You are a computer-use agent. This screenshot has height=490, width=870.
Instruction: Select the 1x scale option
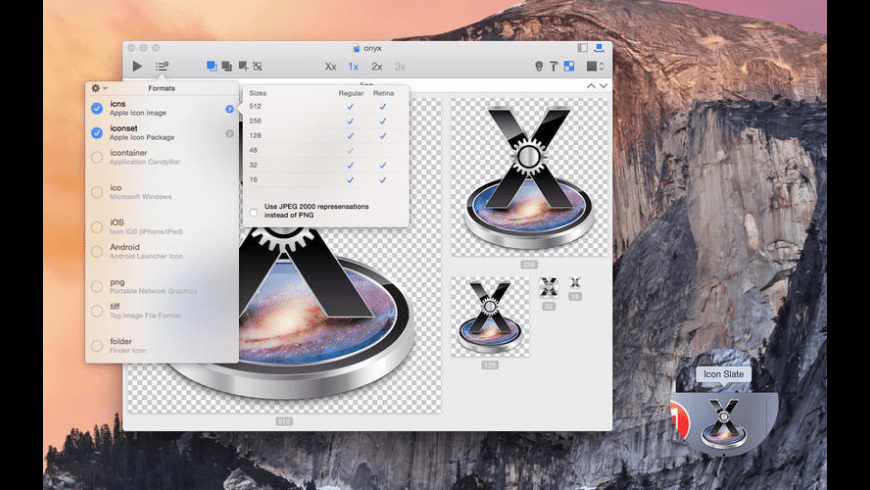tap(353, 67)
